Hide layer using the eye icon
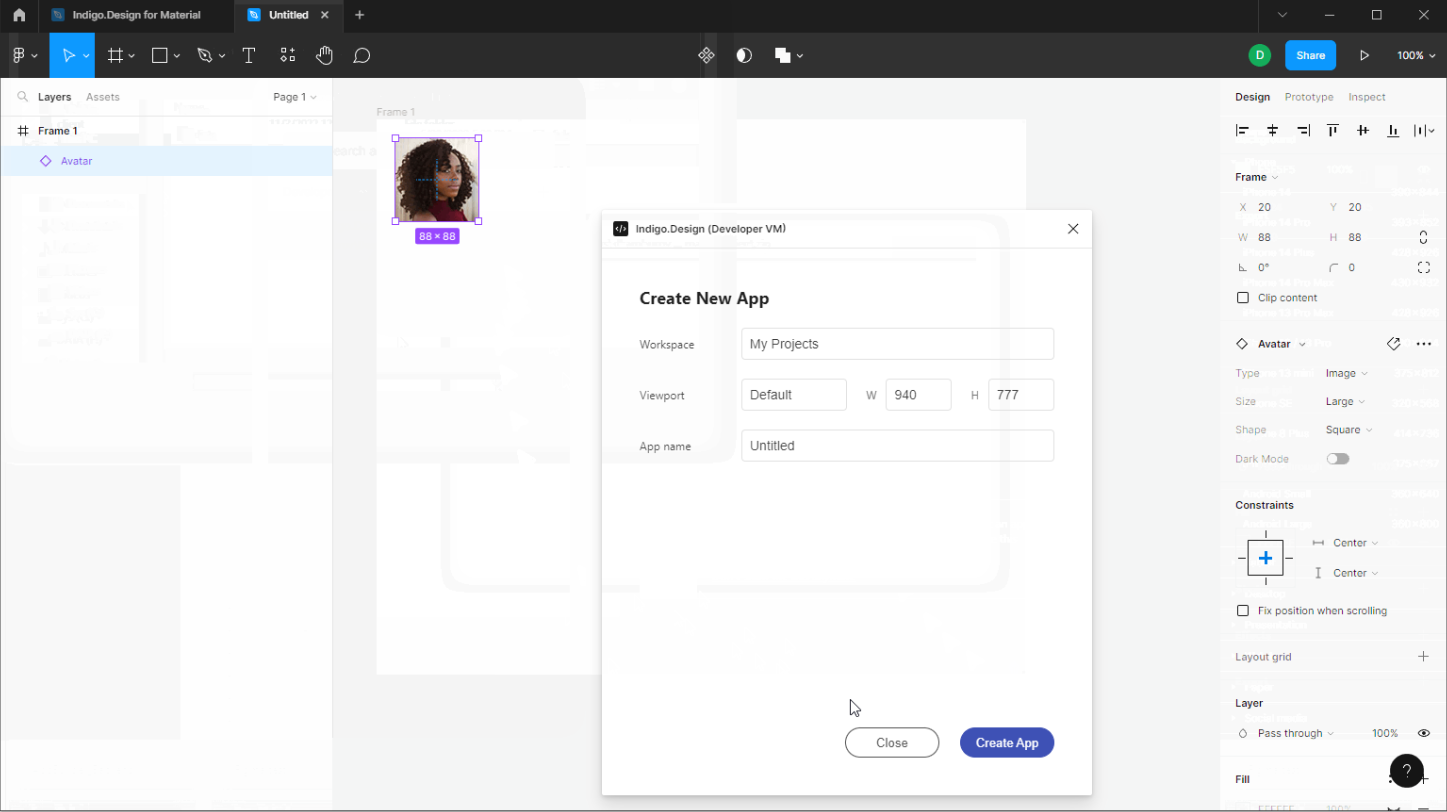Viewport: 1447px width, 812px height. (x=1423, y=734)
